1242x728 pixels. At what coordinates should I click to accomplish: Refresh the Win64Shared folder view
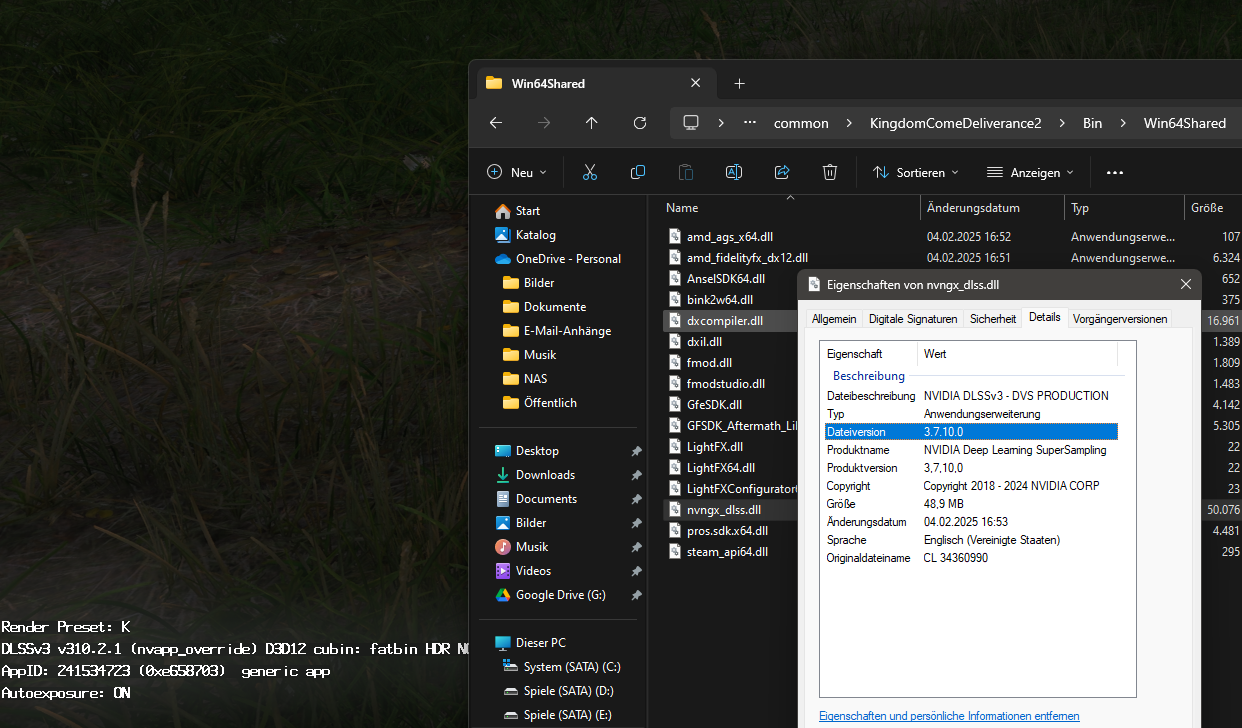(x=640, y=123)
